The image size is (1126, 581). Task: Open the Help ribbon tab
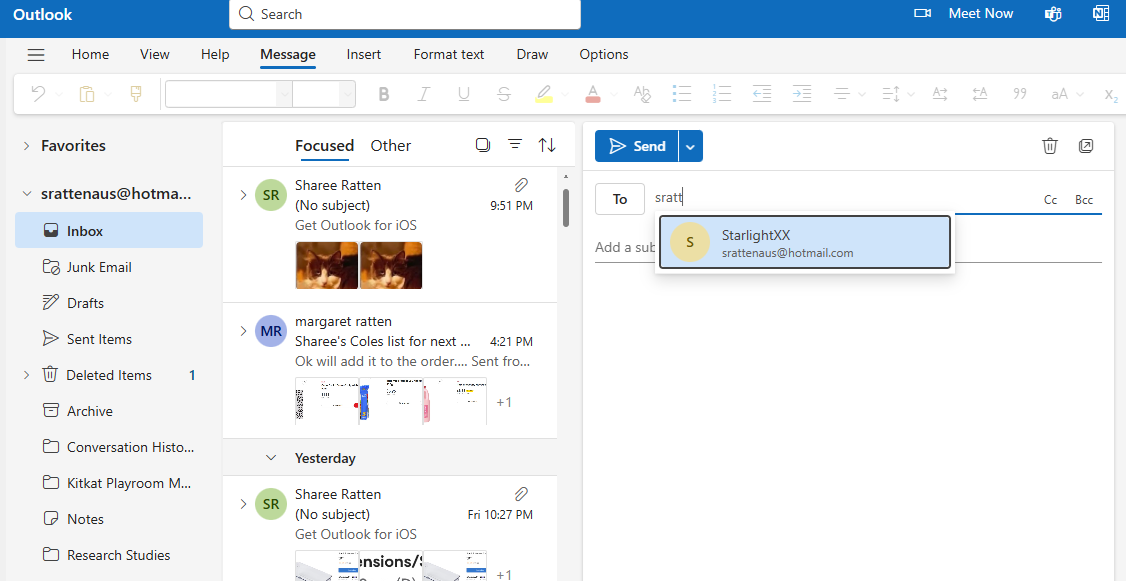(215, 55)
